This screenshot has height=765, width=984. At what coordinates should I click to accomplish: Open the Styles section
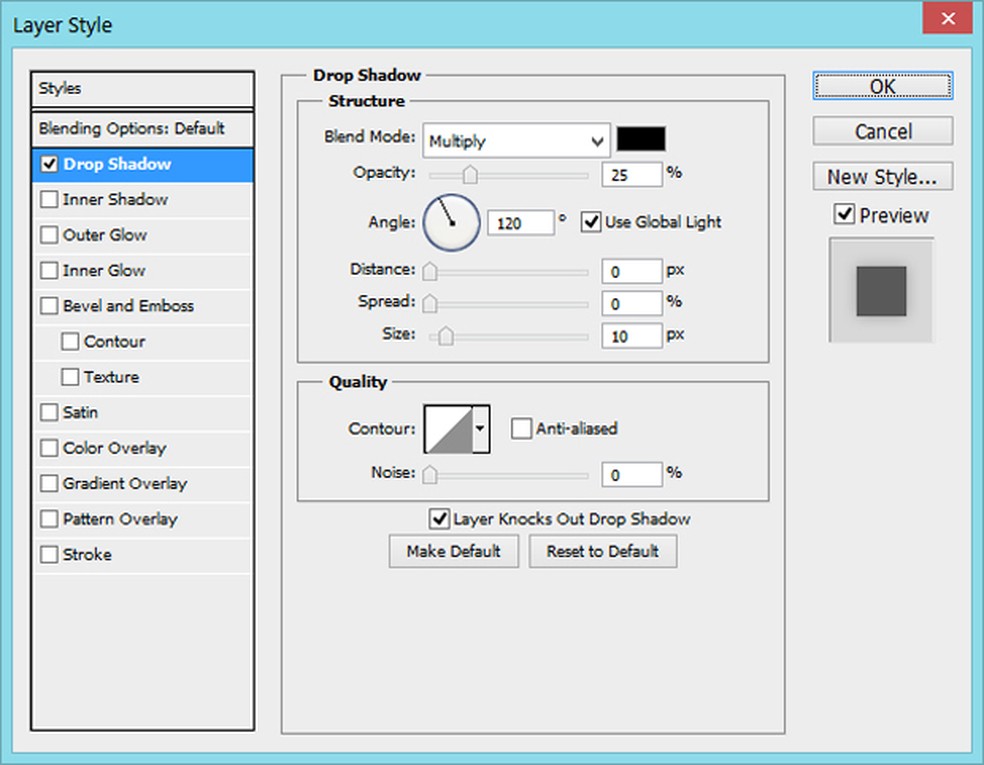[x=143, y=89]
